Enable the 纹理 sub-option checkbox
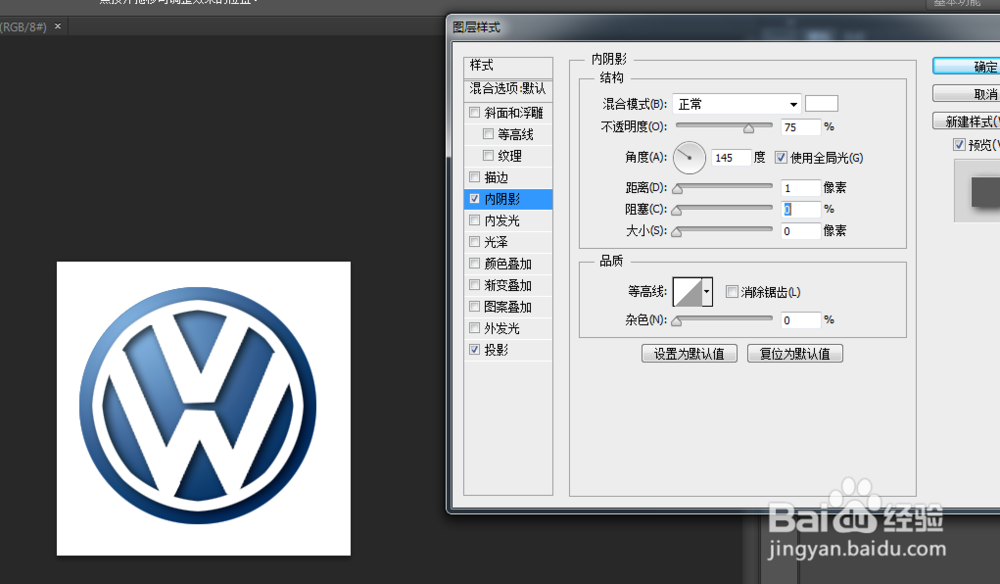The height and width of the screenshot is (584, 1000). (x=488, y=156)
